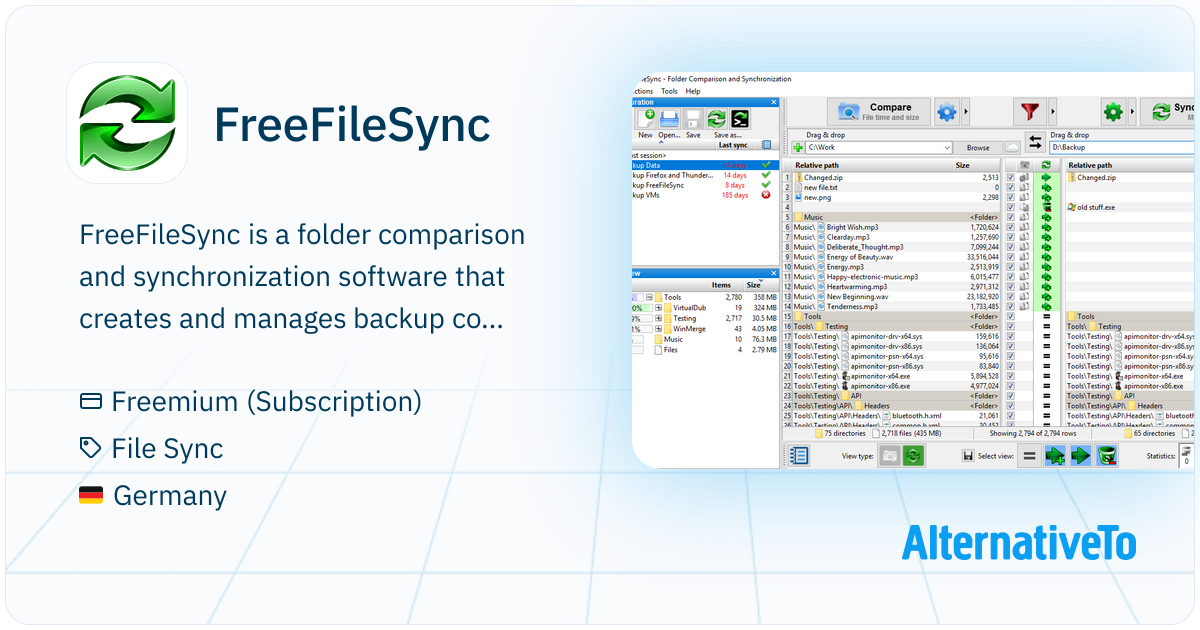The image size is (1200, 630).
Task: Click the Last sync column header
Action: (733, 145)
